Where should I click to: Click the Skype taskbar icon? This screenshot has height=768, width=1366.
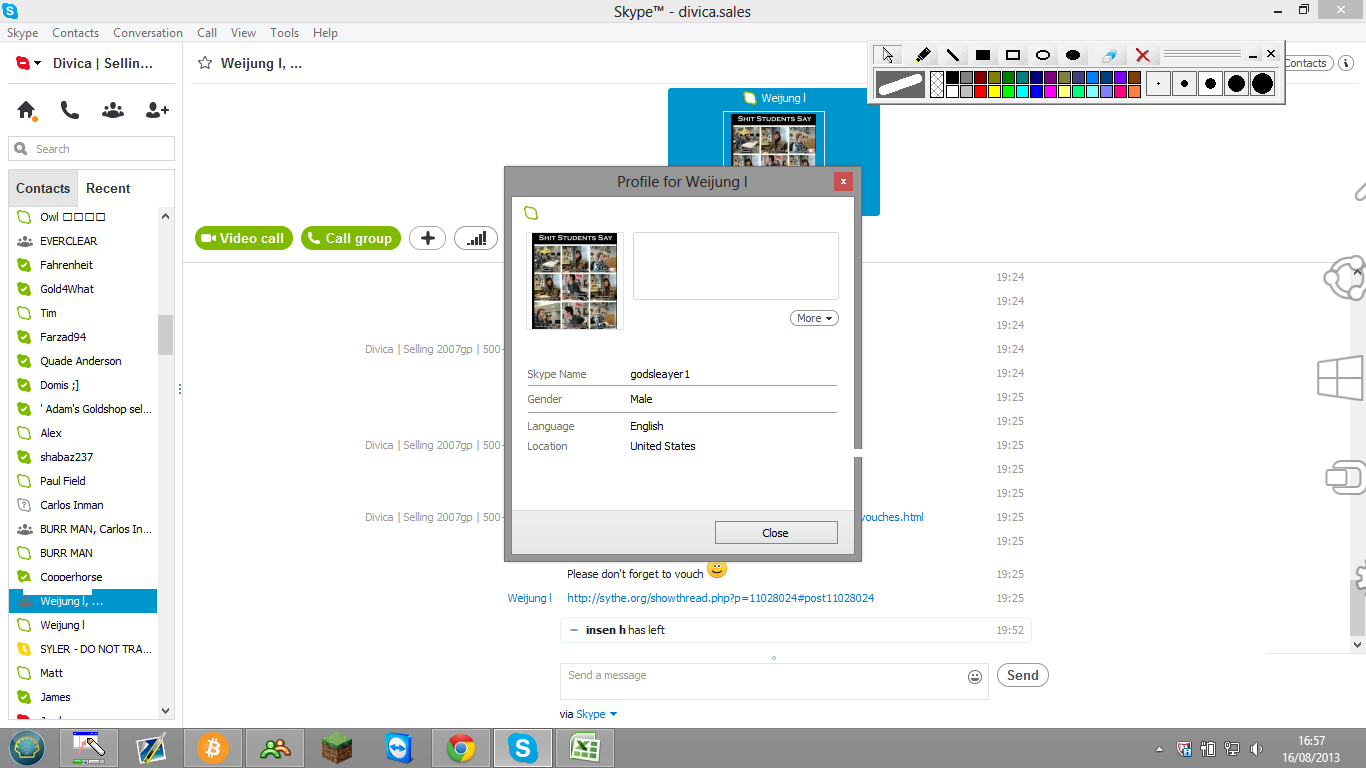pos(523,748)
